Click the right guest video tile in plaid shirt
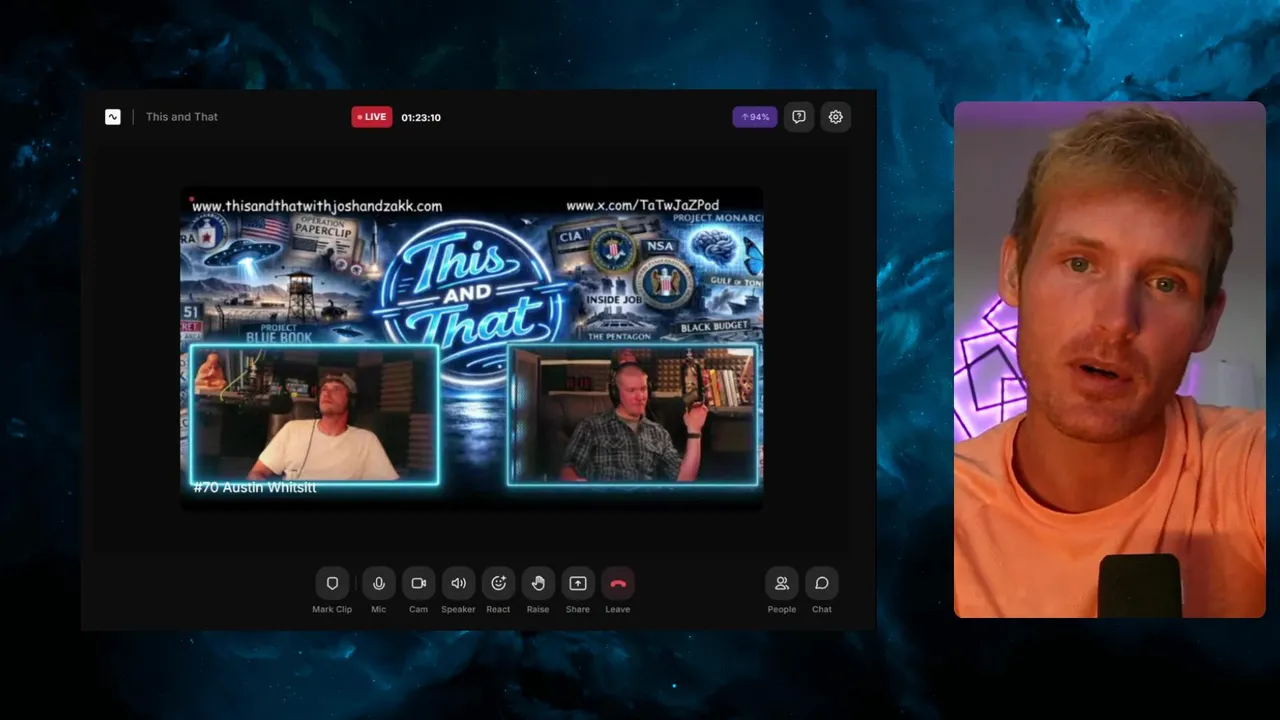Screen dimensions: 1280x720 tap(632, 415)
